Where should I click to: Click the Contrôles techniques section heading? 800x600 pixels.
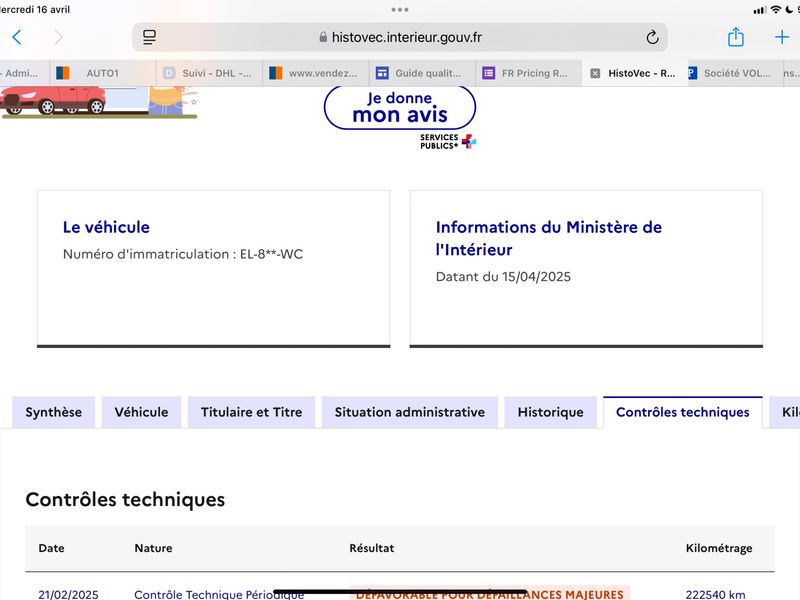point(125,499)
